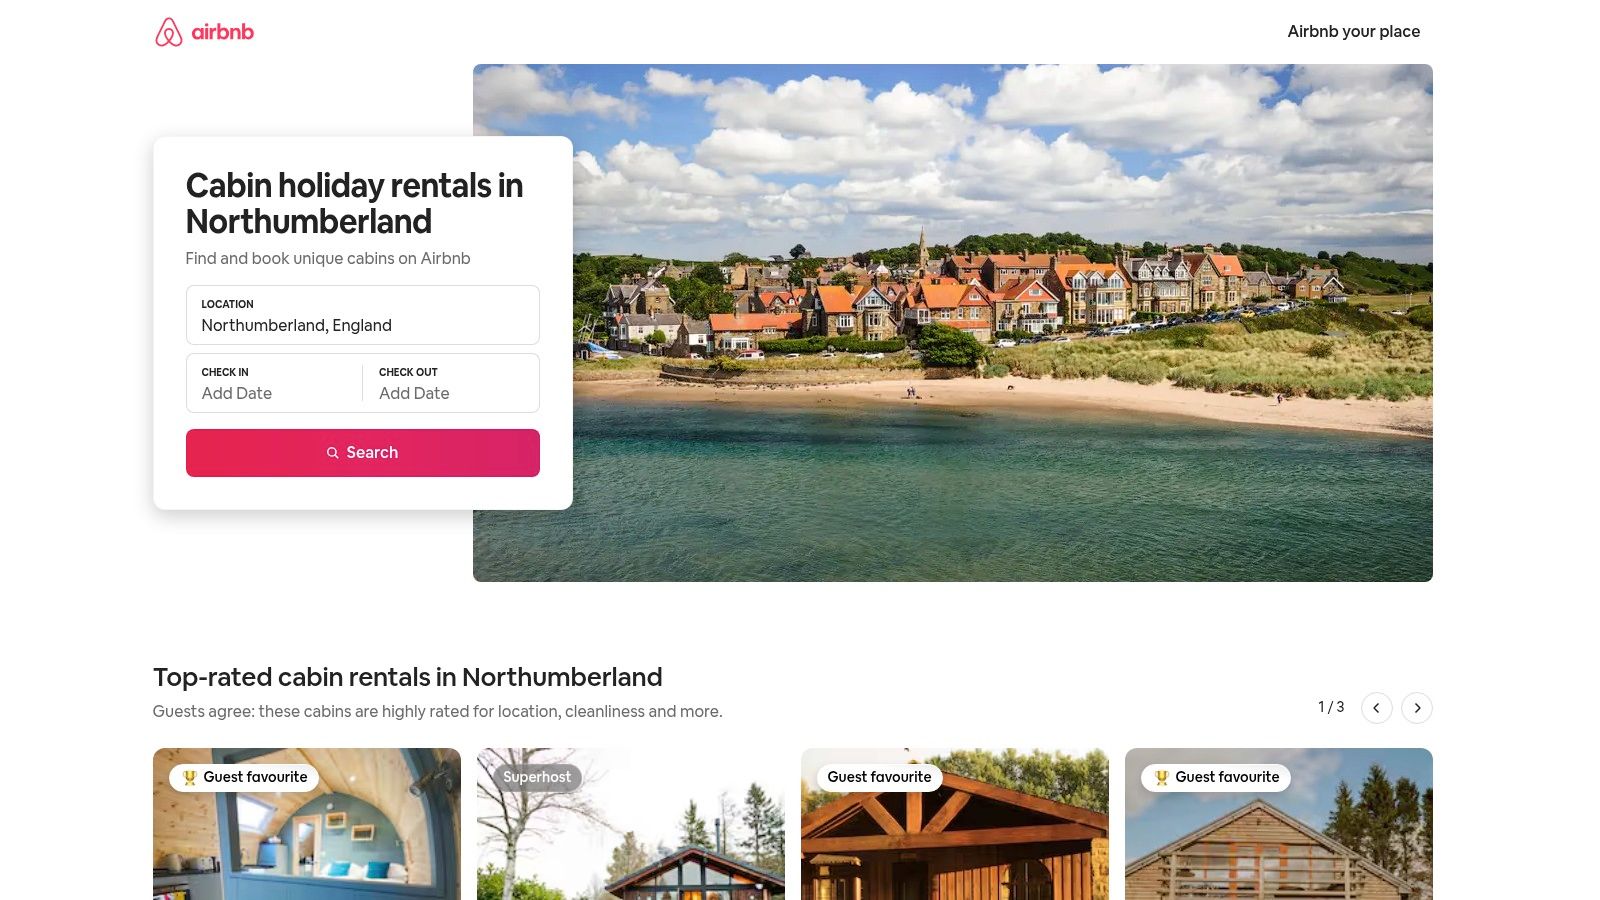1600x900 pixels.
Task: Click the red Search button
Action: pyautogui.click(x=363, y=453)
